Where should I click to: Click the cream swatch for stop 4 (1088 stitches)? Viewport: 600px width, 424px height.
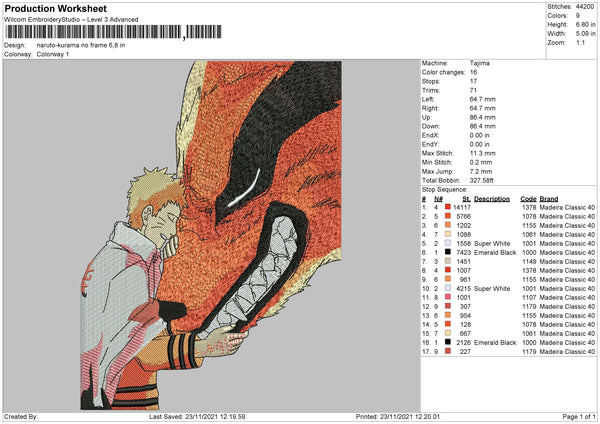tap(447, 234)
